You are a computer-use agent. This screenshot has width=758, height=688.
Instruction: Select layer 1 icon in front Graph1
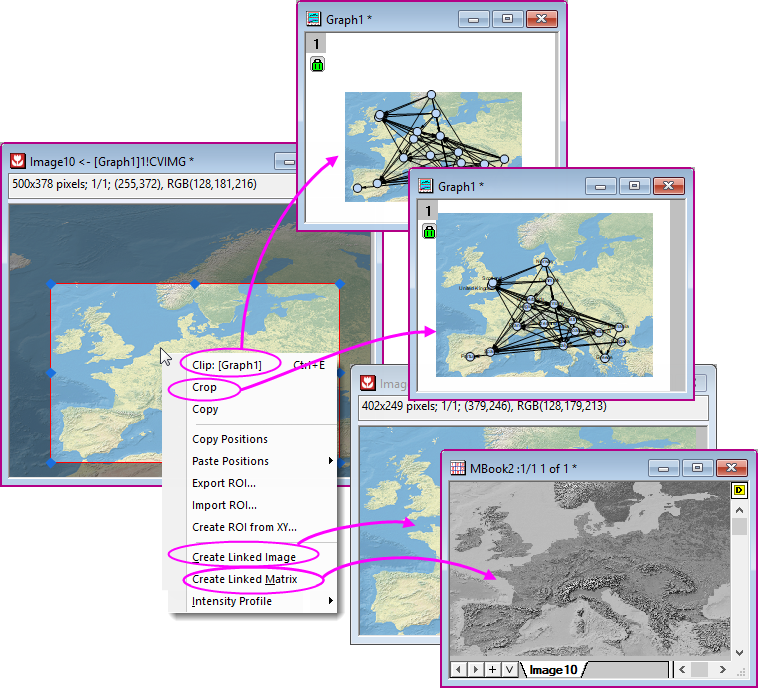click(x=428, y=211)
